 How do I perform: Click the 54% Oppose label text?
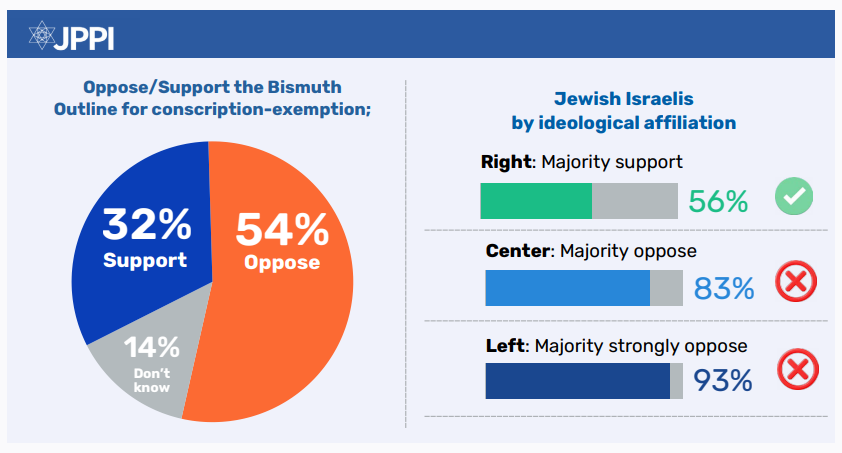pos(281,242)
